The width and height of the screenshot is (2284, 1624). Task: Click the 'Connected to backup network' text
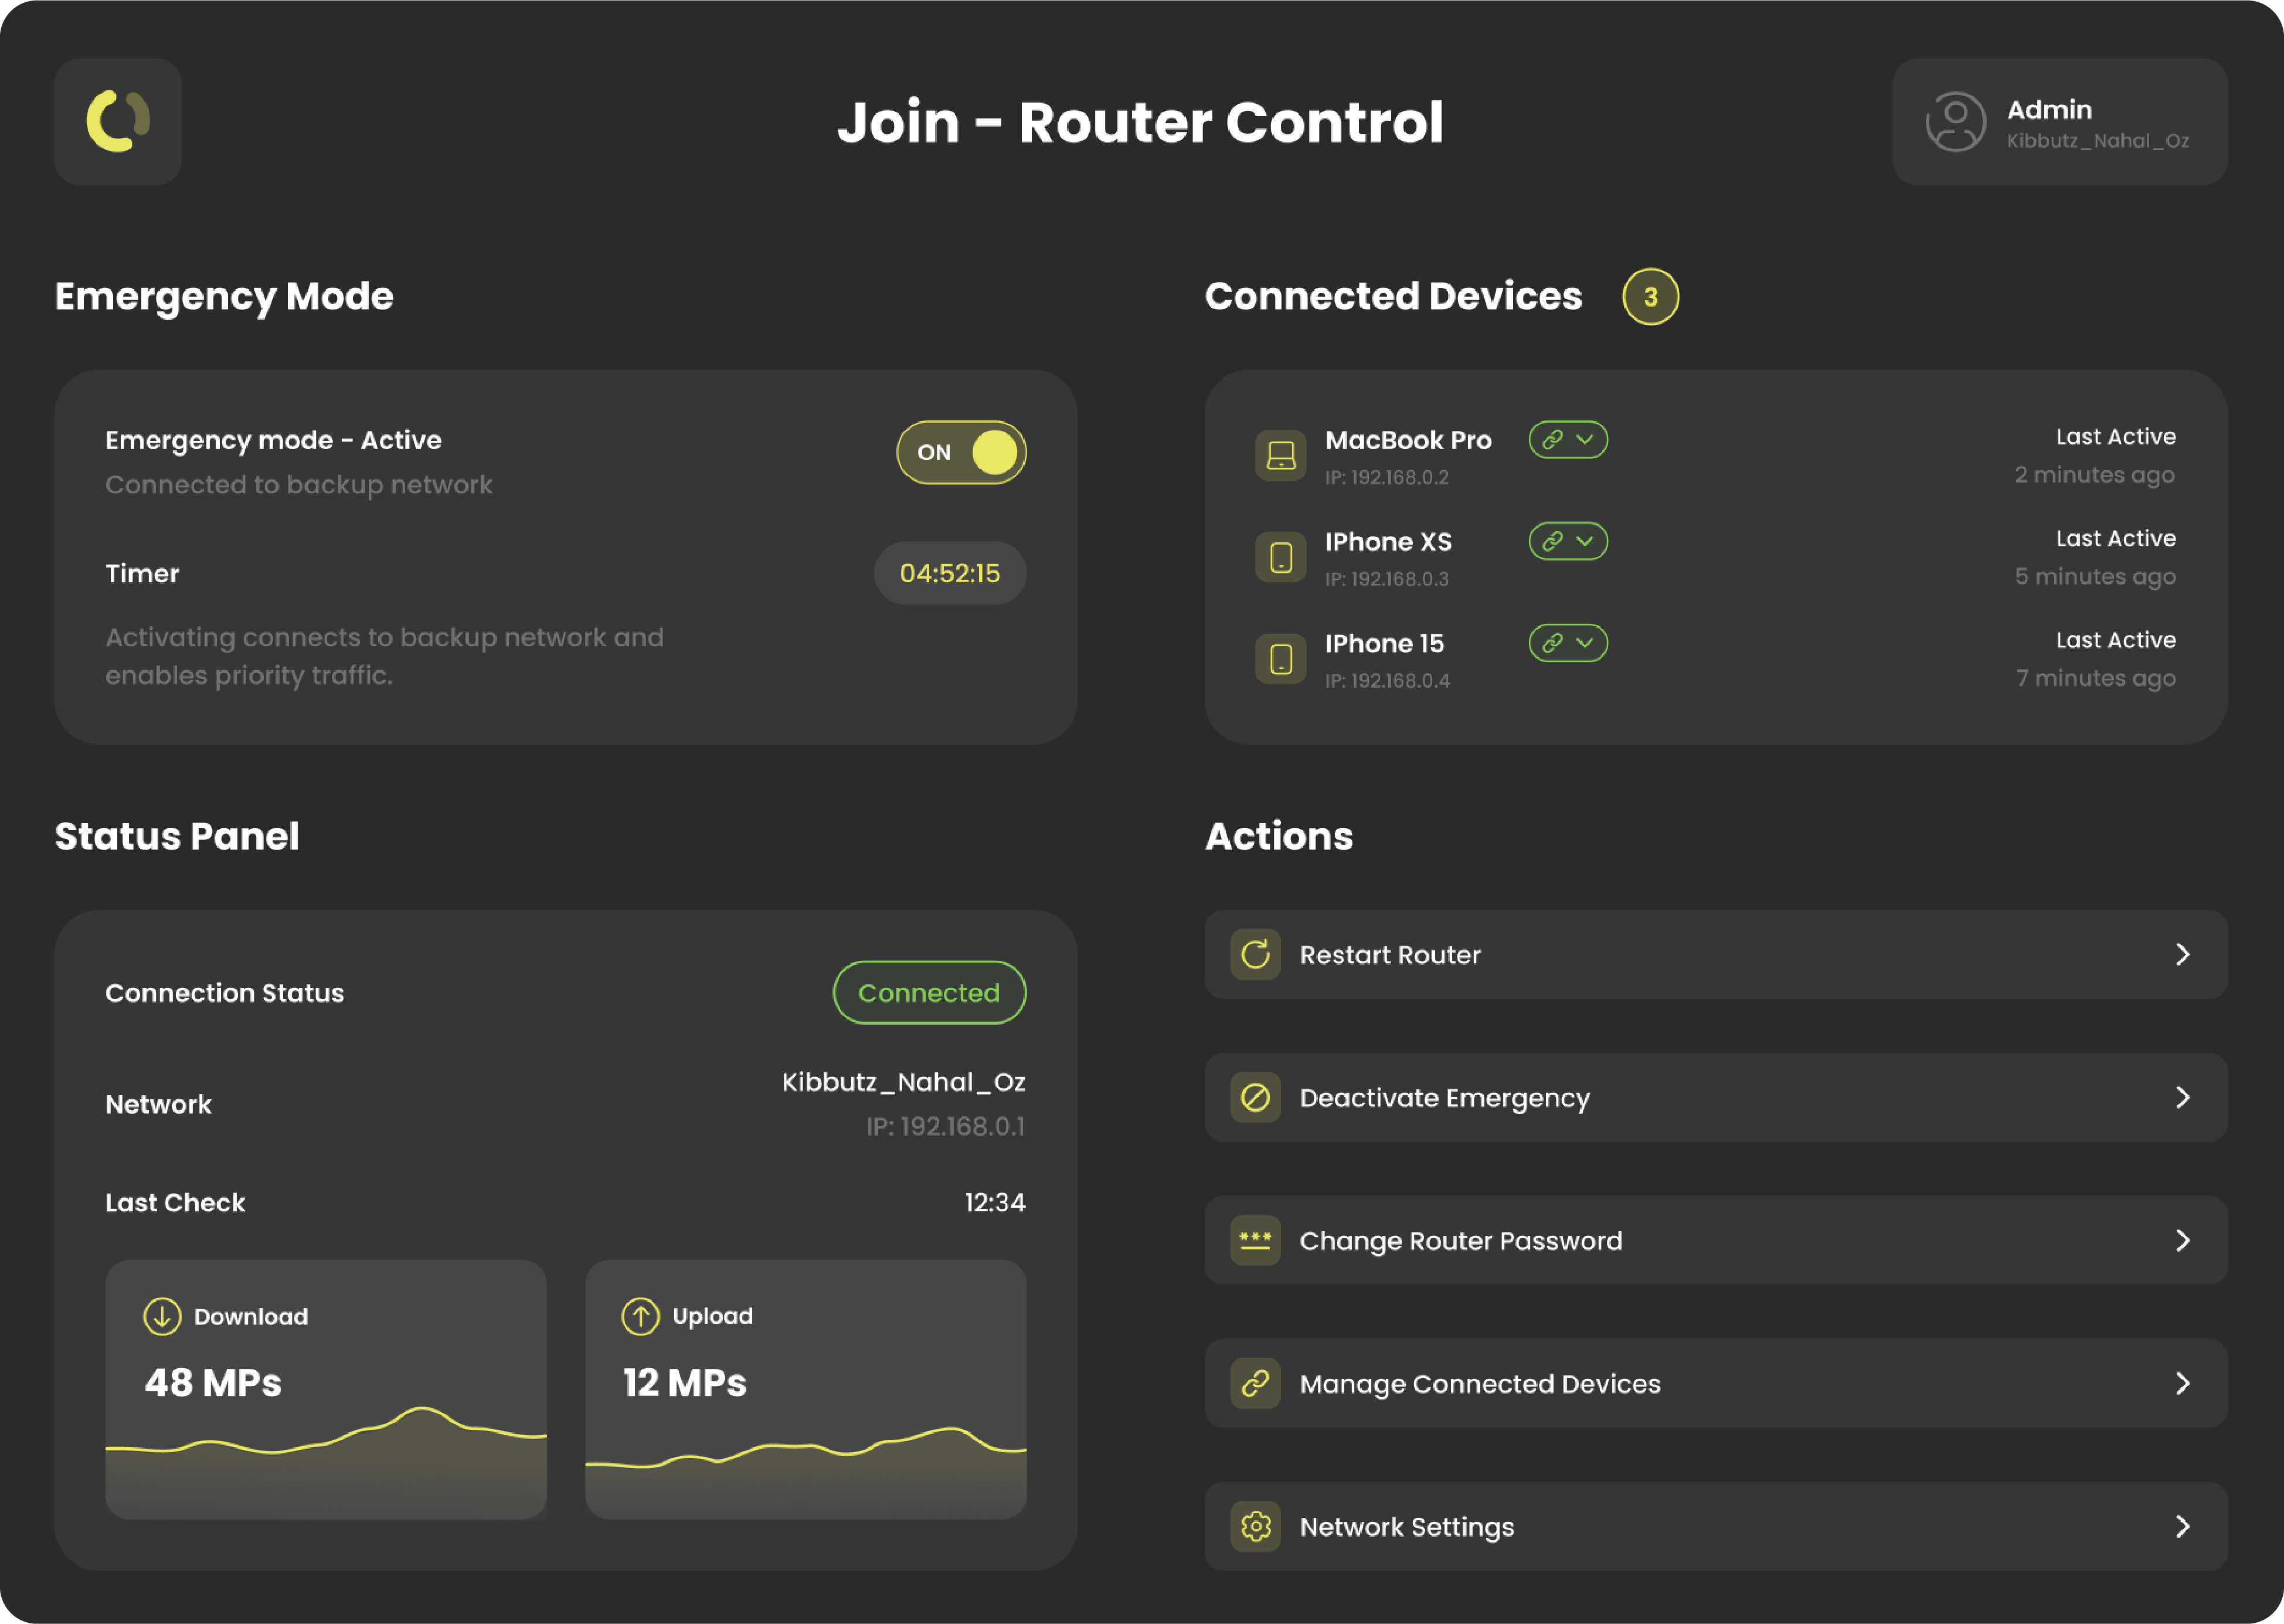[x=299, y=485]
